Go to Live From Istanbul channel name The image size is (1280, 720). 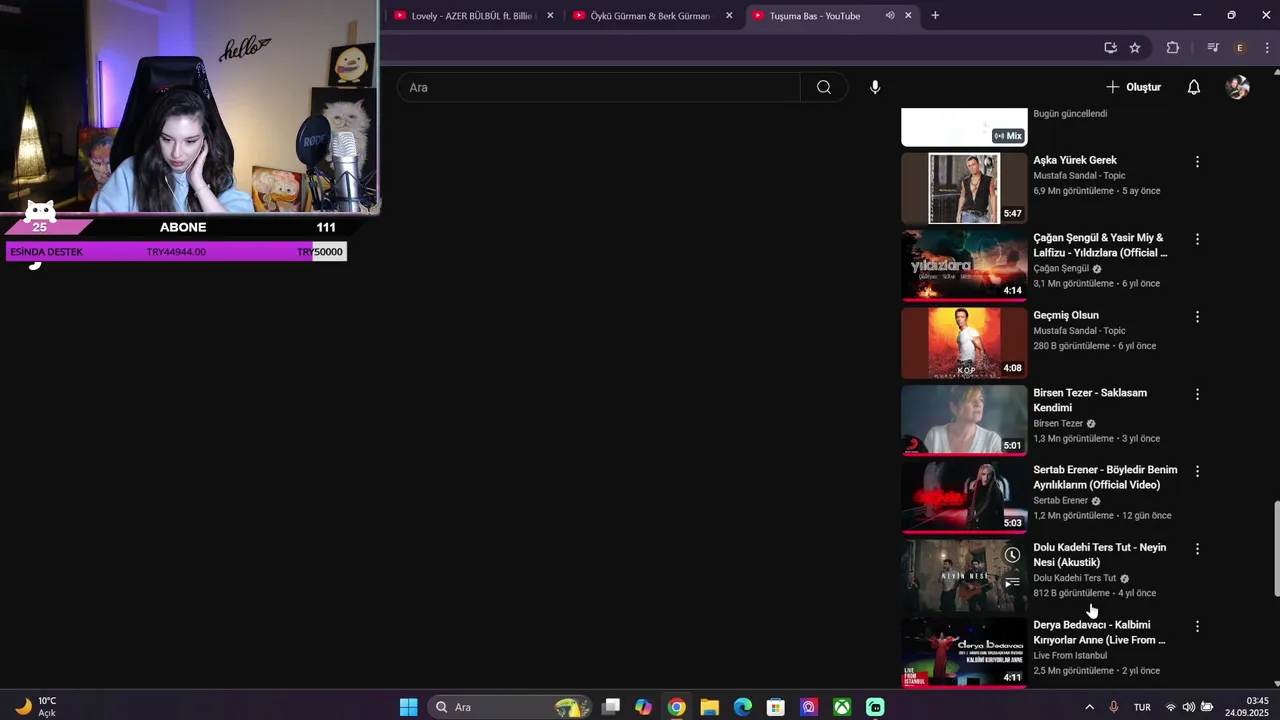[x=1070, y=655]
